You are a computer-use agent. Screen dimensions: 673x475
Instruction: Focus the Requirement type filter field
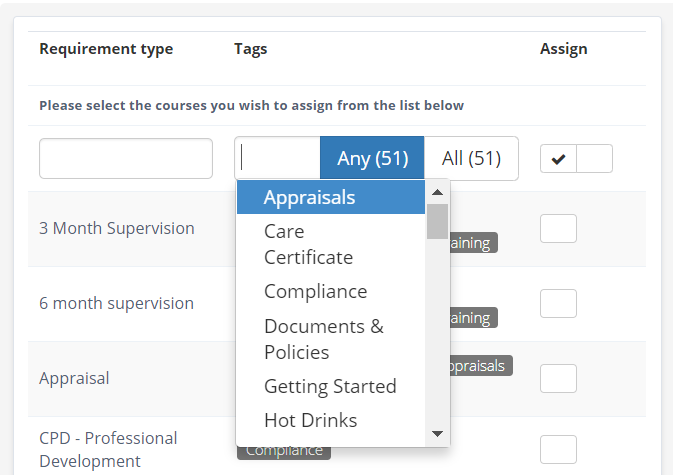coord(126,159)
